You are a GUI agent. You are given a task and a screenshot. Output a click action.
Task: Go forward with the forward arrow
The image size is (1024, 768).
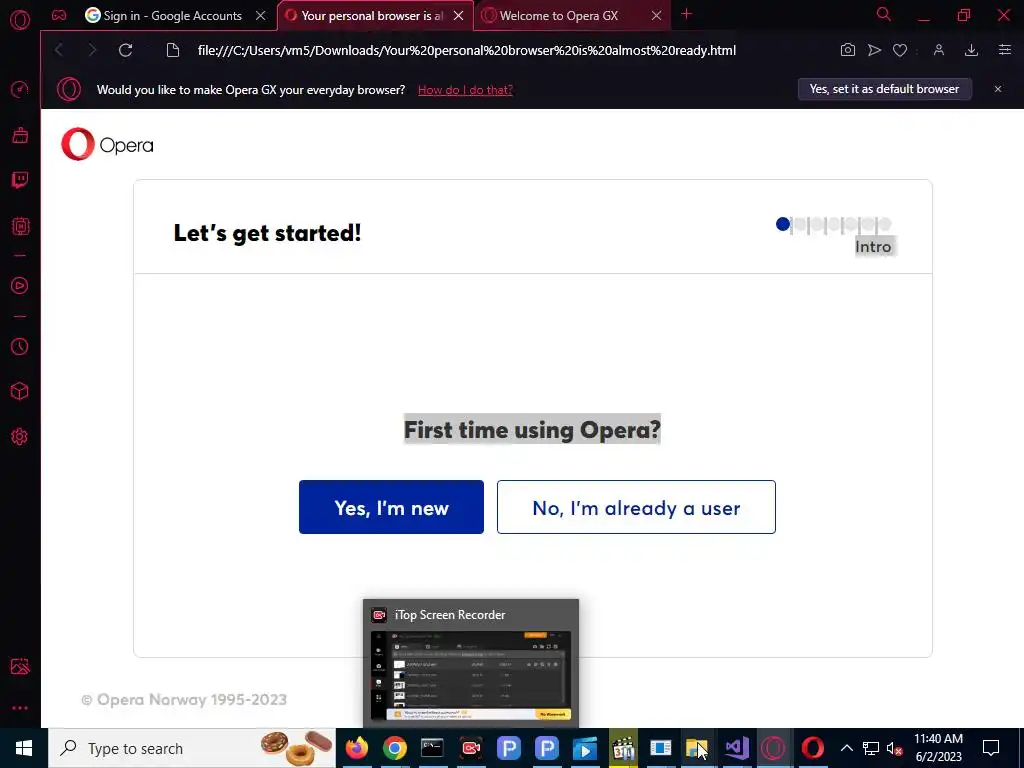[x=92, y=50]
